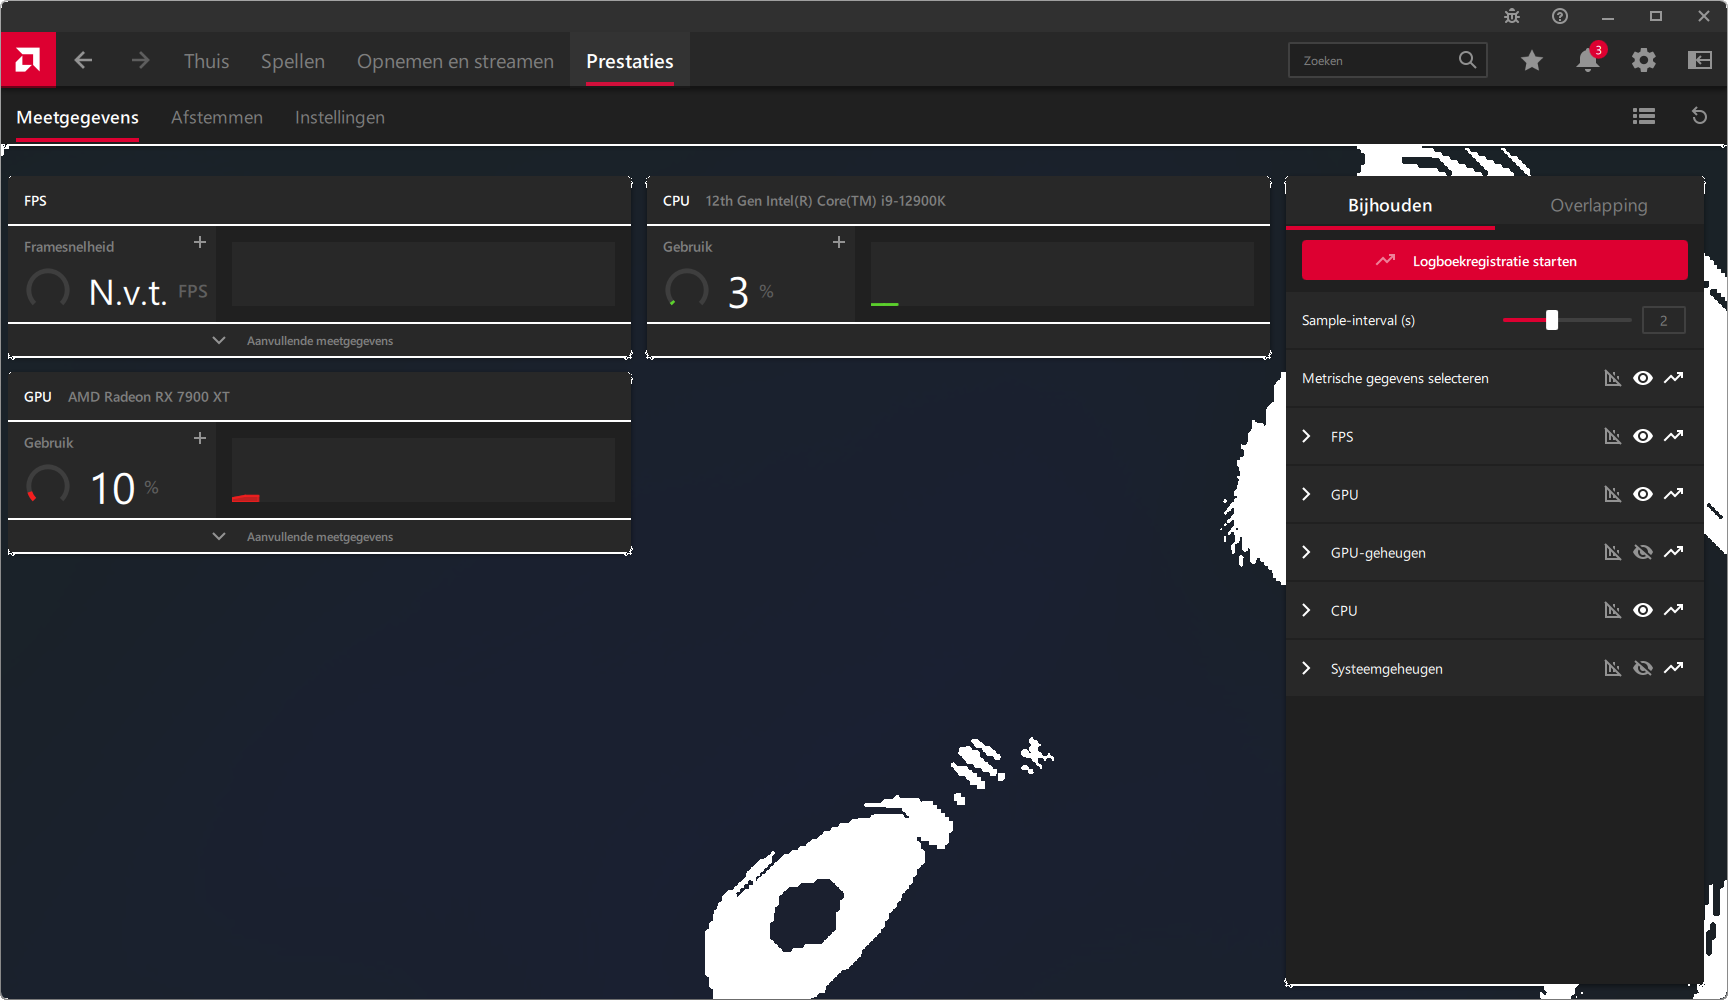Toggle visibility eye for GPU-geheugen
The height and width of the screenshot is (1000, 1728).
click(x=1642, y=553)
